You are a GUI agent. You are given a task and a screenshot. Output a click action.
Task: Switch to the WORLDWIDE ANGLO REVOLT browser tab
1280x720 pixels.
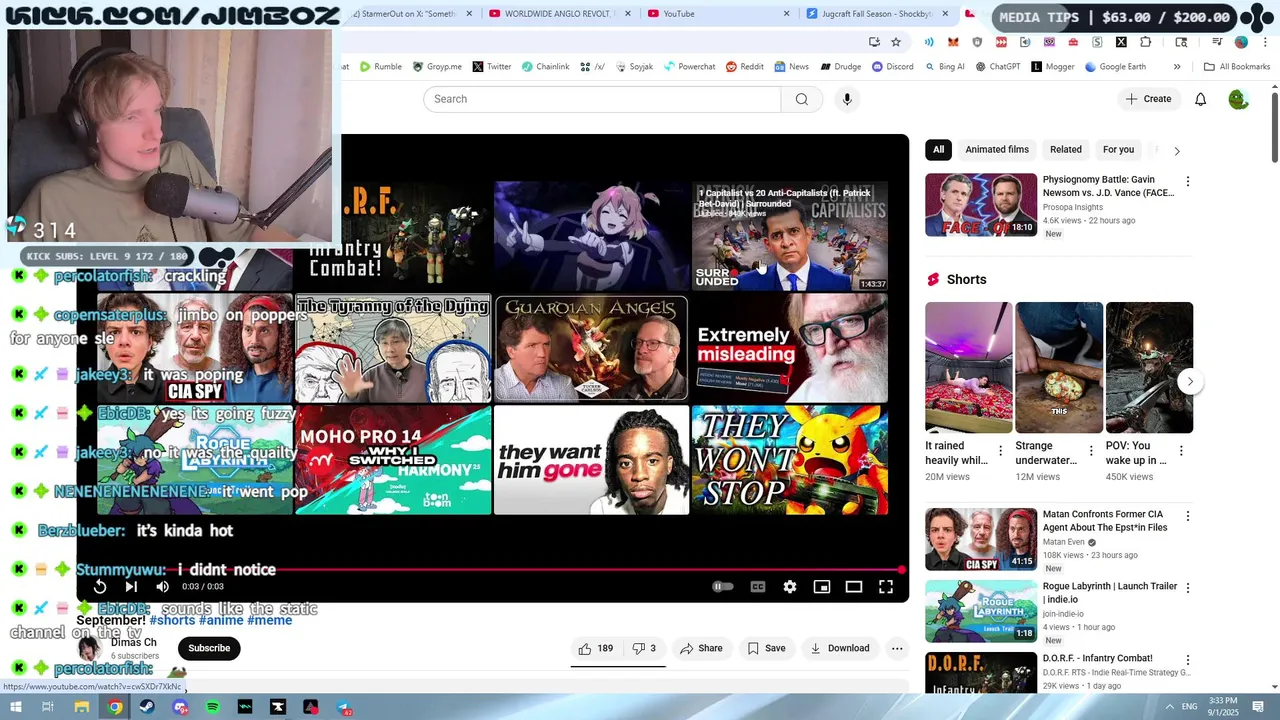pos(559,14)
